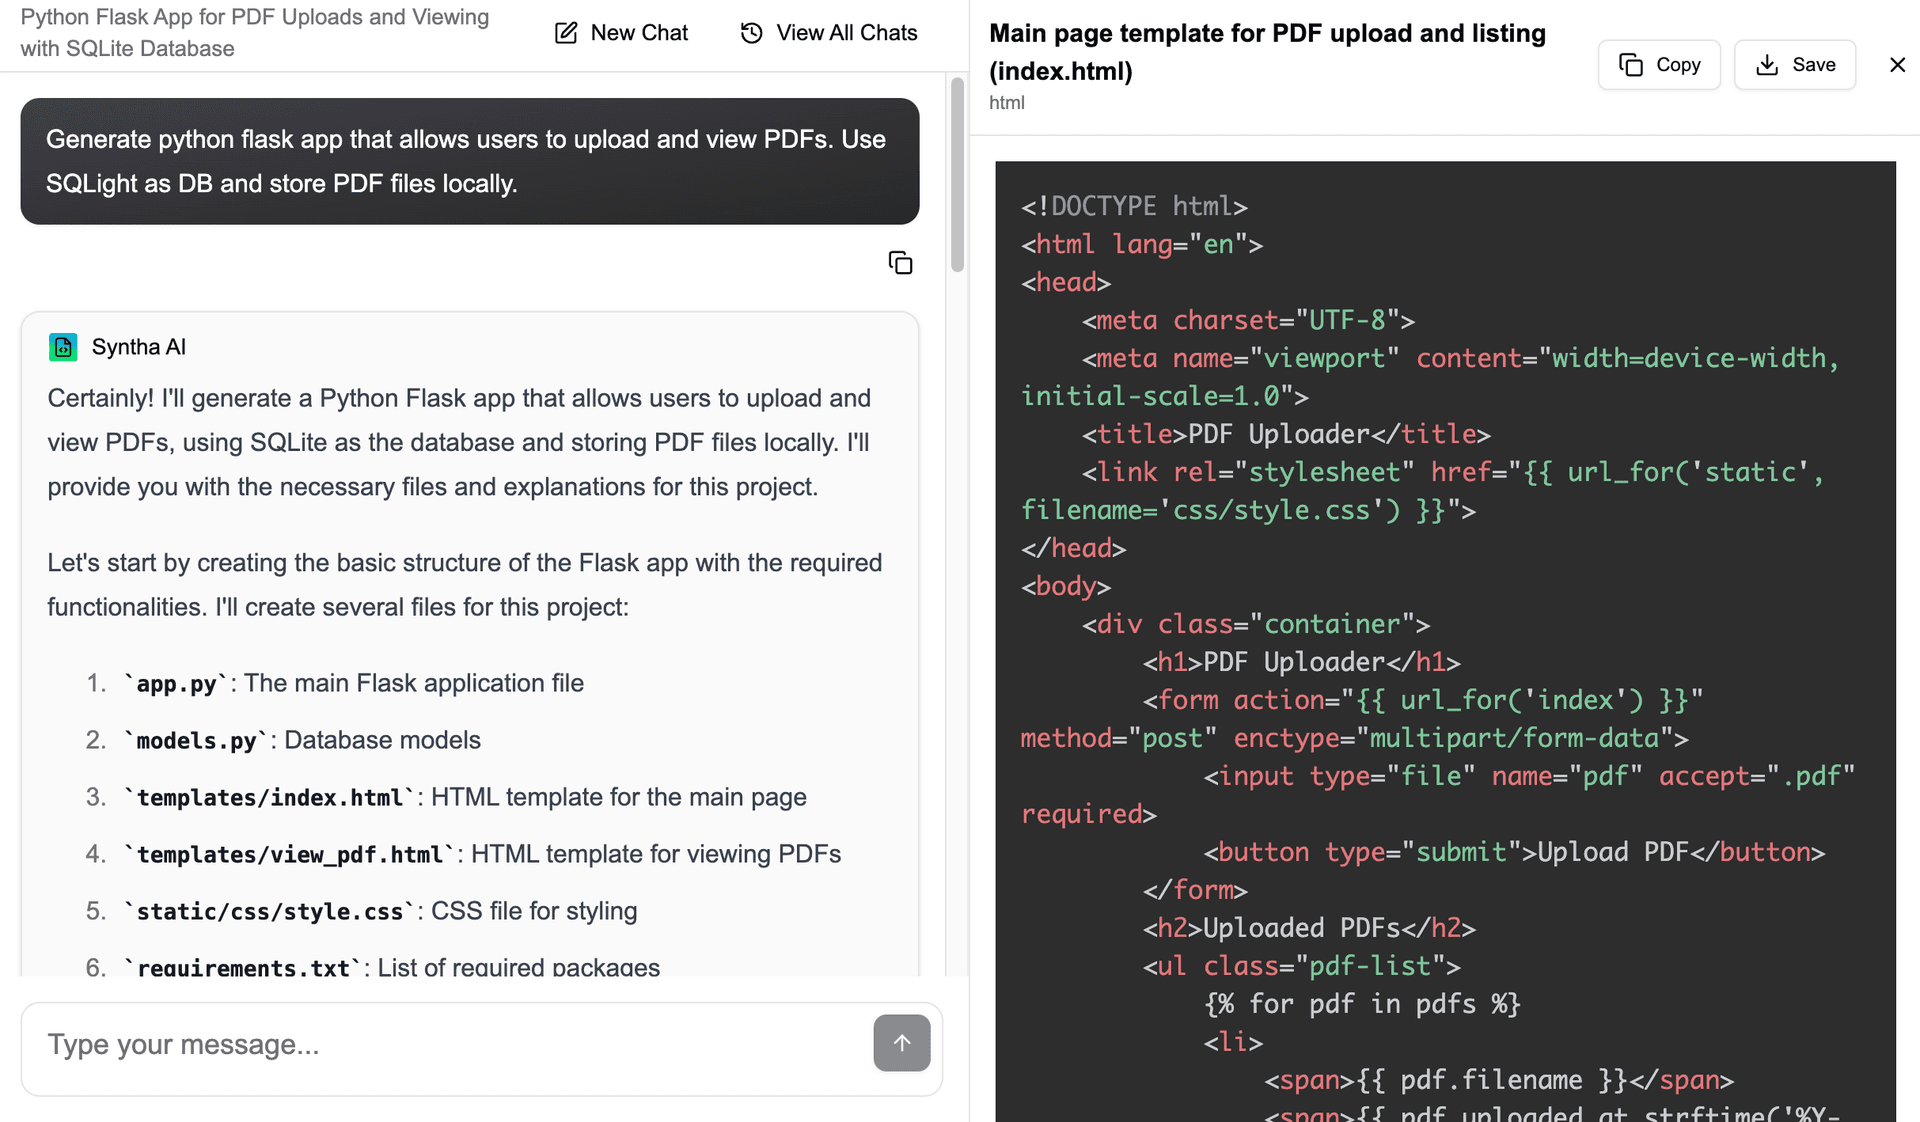Open View All Chats
This screenshot has width=1920, height=1122.
click(828, 32)
